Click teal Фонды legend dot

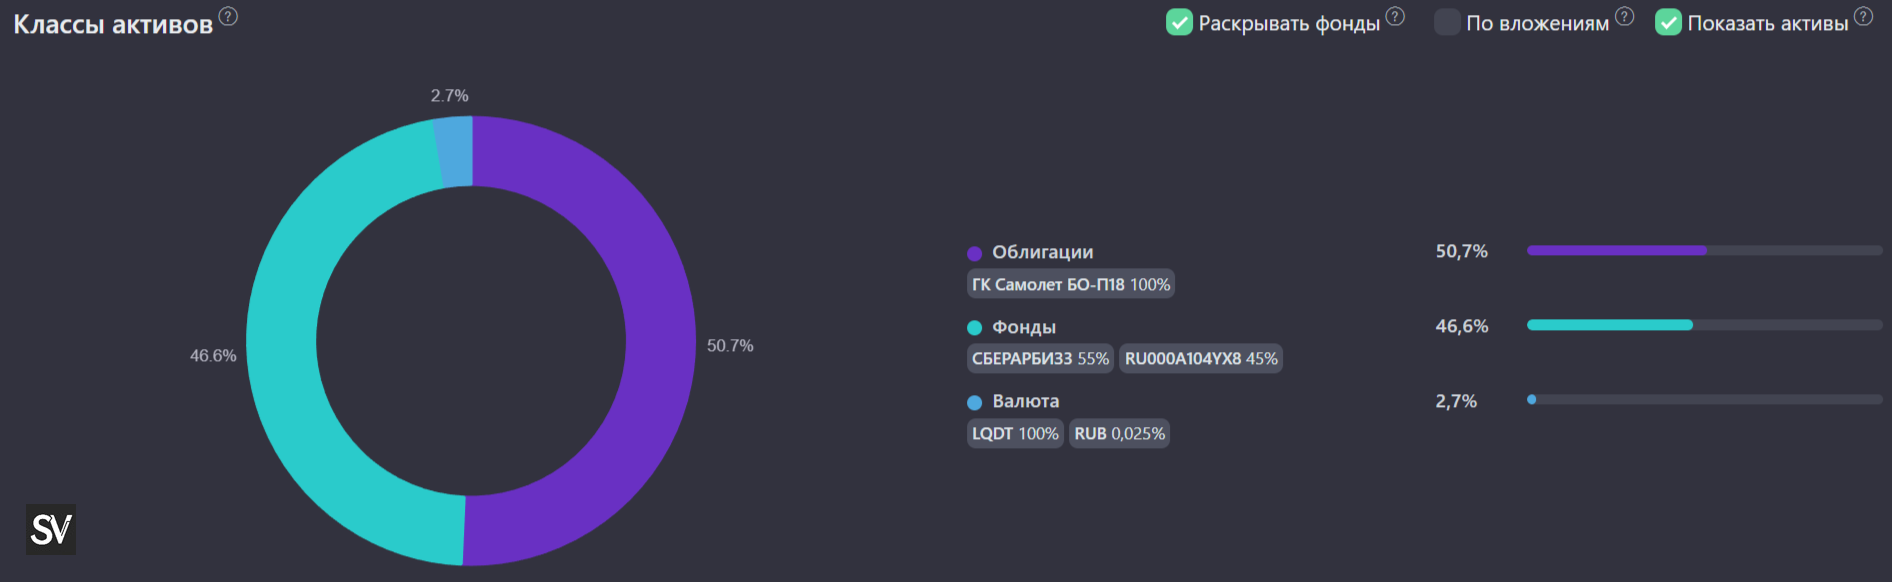click(x=974, y=328)
